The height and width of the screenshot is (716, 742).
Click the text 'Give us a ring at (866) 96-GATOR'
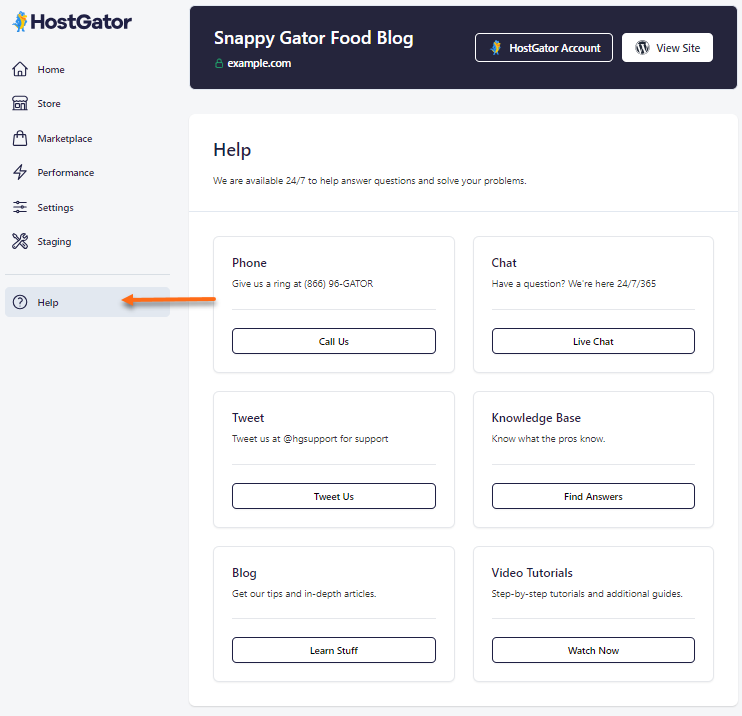[302, 284]
